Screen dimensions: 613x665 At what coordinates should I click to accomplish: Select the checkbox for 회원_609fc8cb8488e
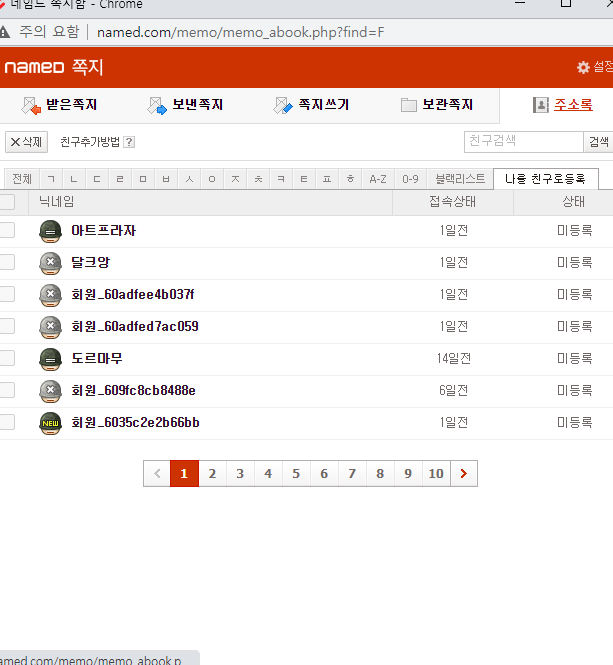pyautogui.click(x=7, y=390)
